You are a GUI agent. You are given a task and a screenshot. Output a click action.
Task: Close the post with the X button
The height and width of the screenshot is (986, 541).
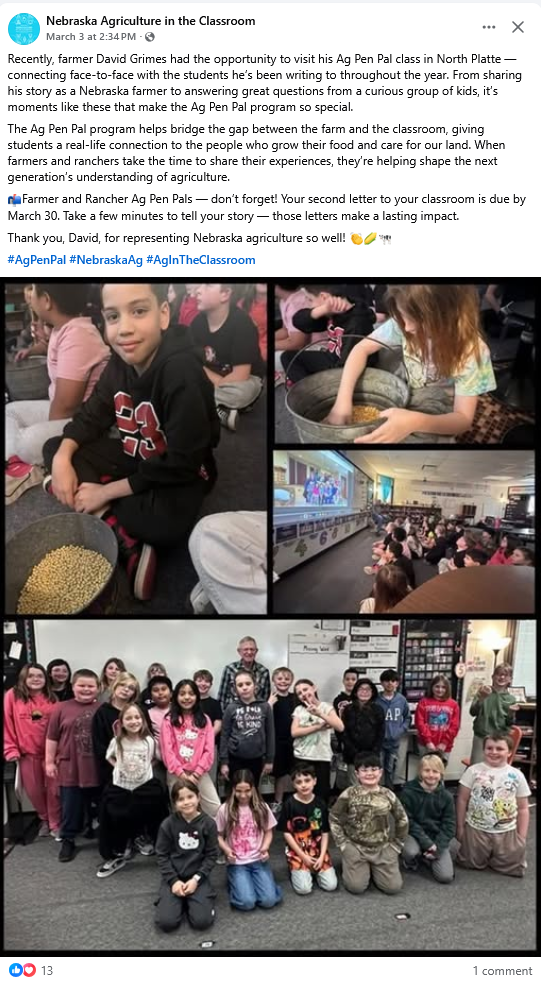click(518, 26)
